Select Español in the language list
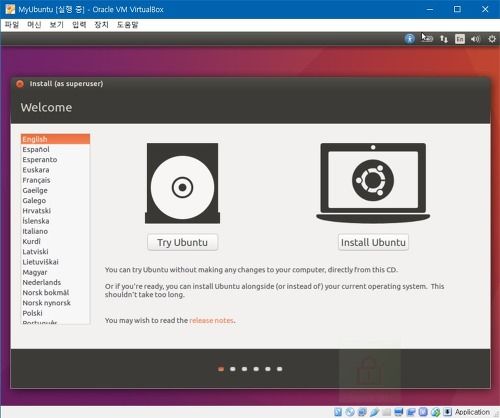Screen dimensions: 500x418 coord(55,149)
